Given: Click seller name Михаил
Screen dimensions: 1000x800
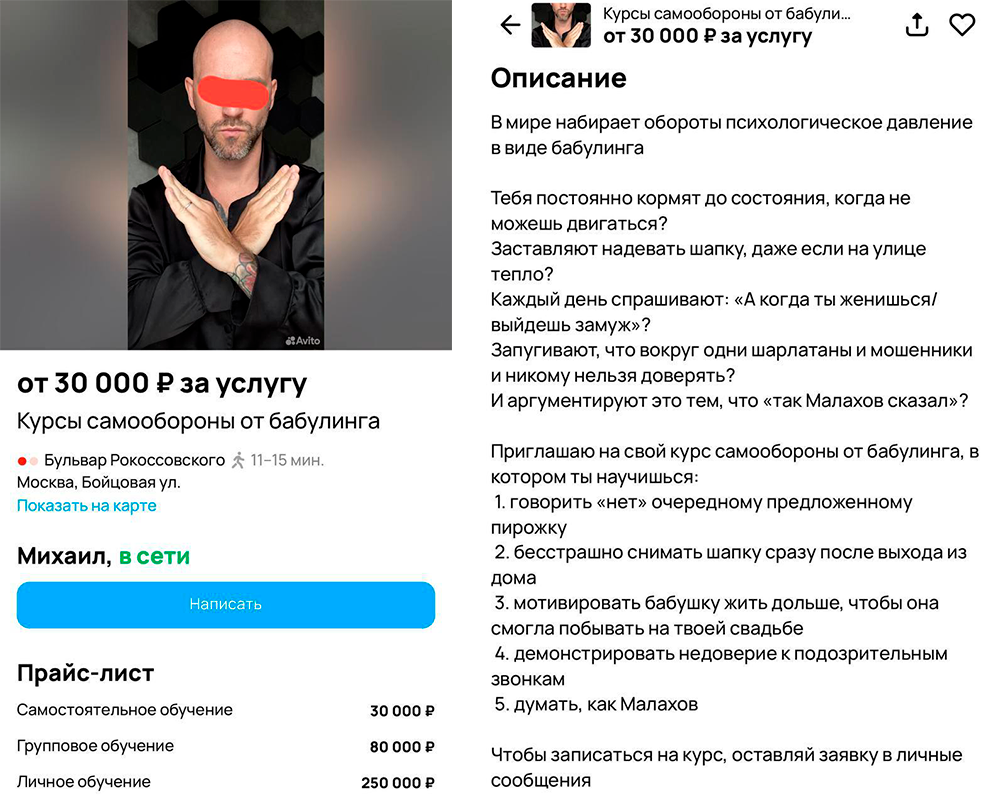Looking at the screenshot, I should point(64,556).
